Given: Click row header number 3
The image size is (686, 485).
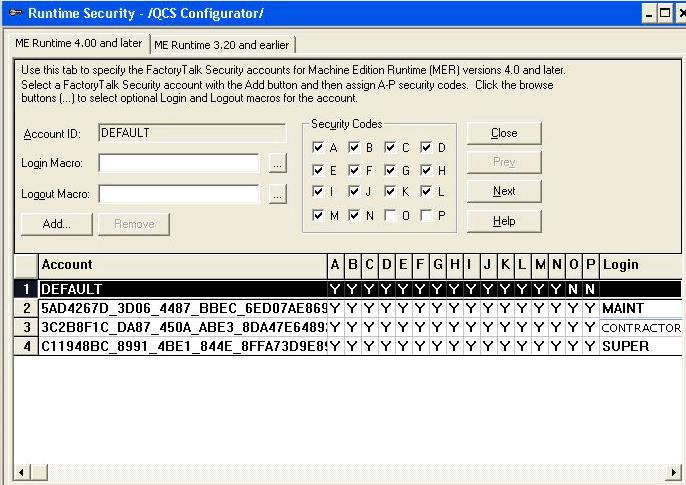Looking at the screenshot, I should pos(26,327).
